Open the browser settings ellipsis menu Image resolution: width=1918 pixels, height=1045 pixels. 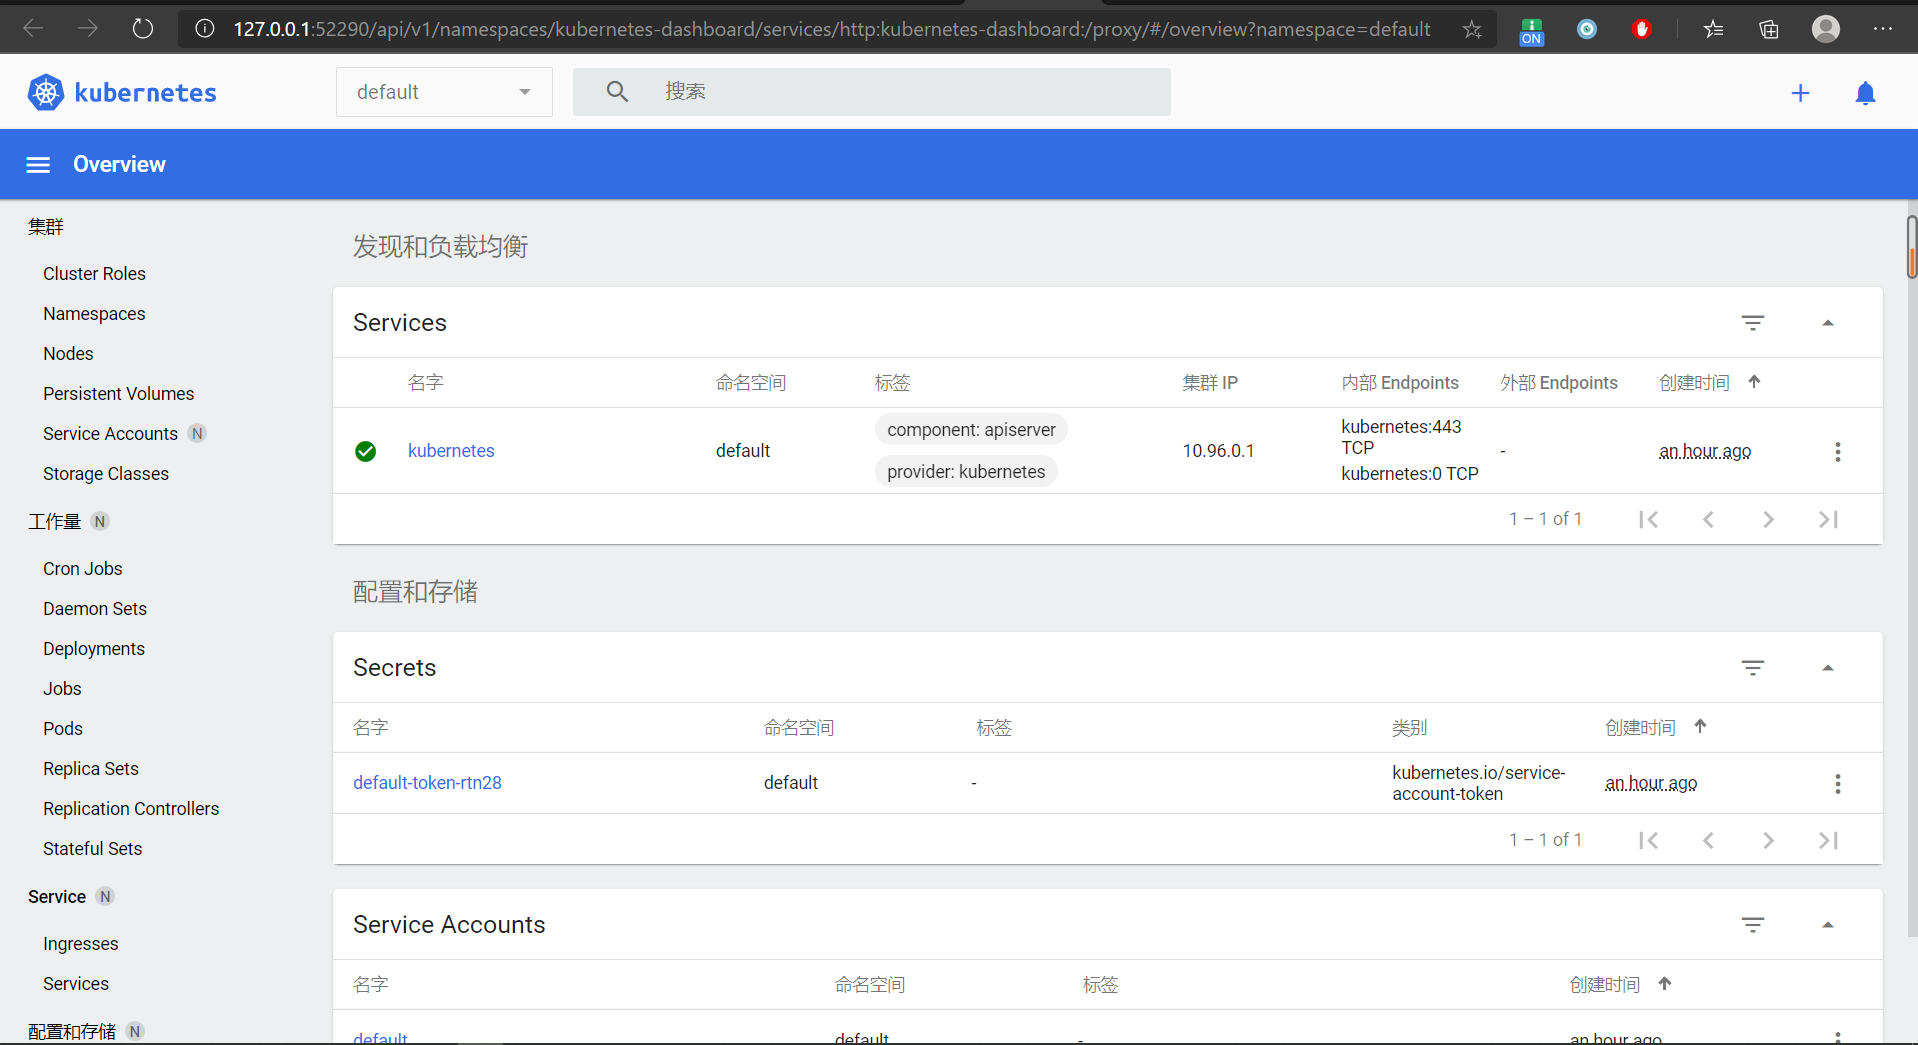pos(1882,29)
